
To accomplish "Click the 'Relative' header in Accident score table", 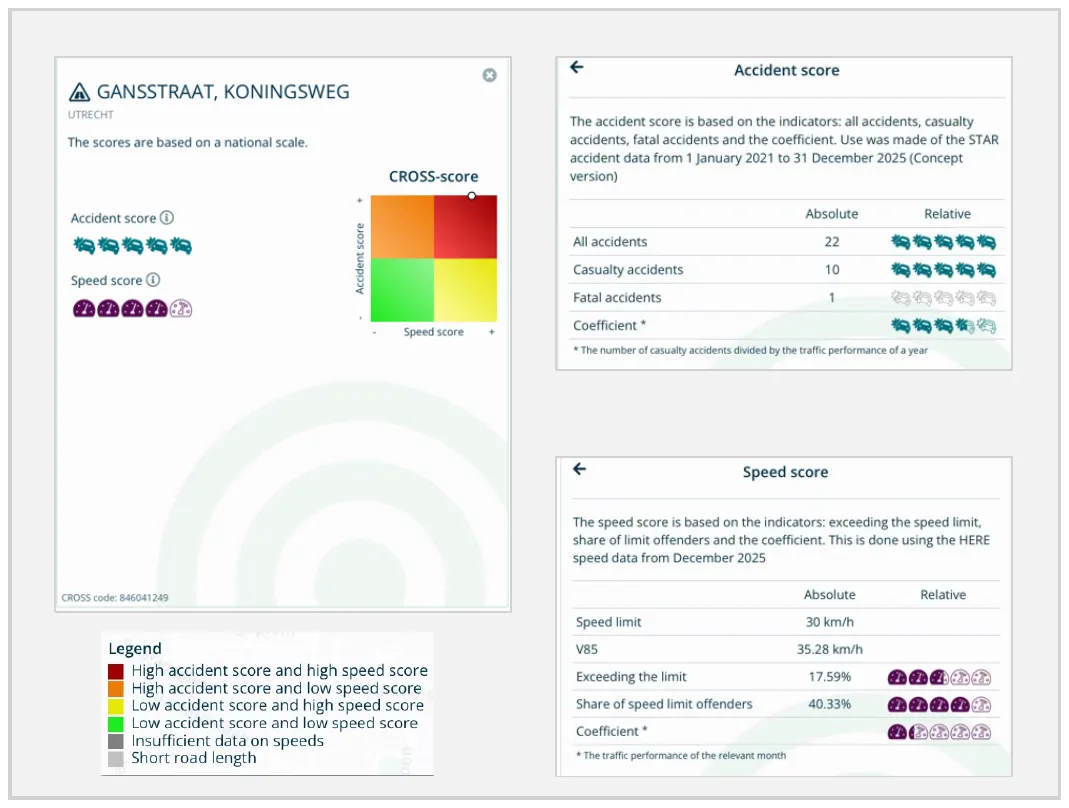I will [x=948, y=214].
